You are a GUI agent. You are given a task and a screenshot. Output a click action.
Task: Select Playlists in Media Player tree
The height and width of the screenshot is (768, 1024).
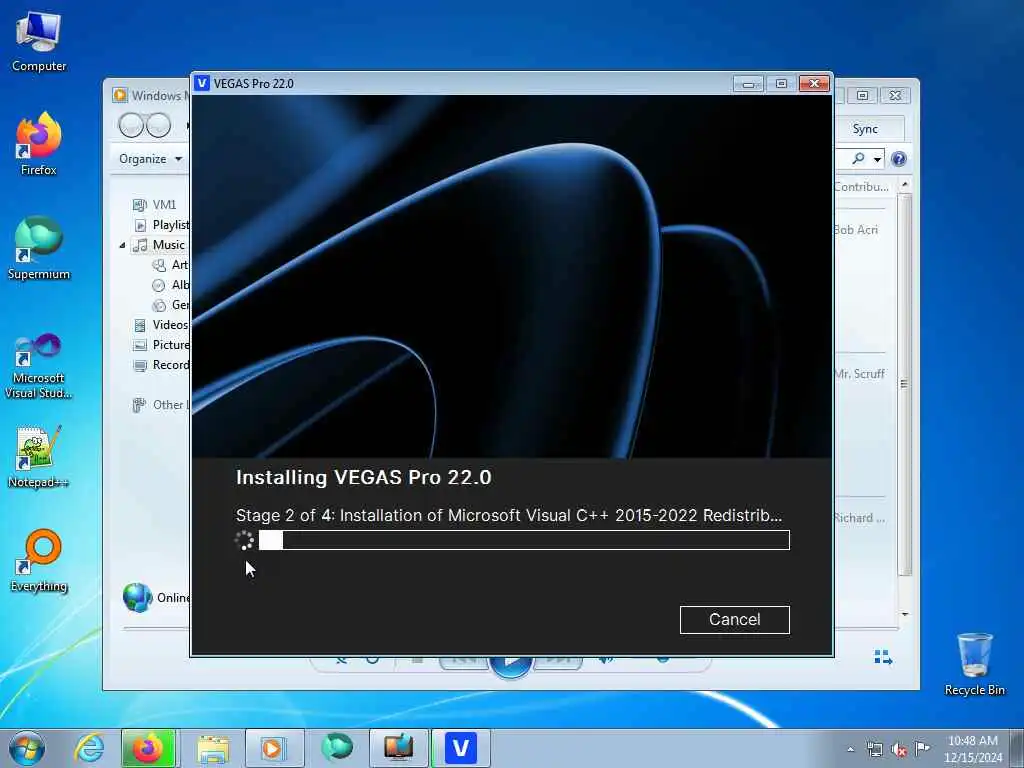(x=161, y=225)
